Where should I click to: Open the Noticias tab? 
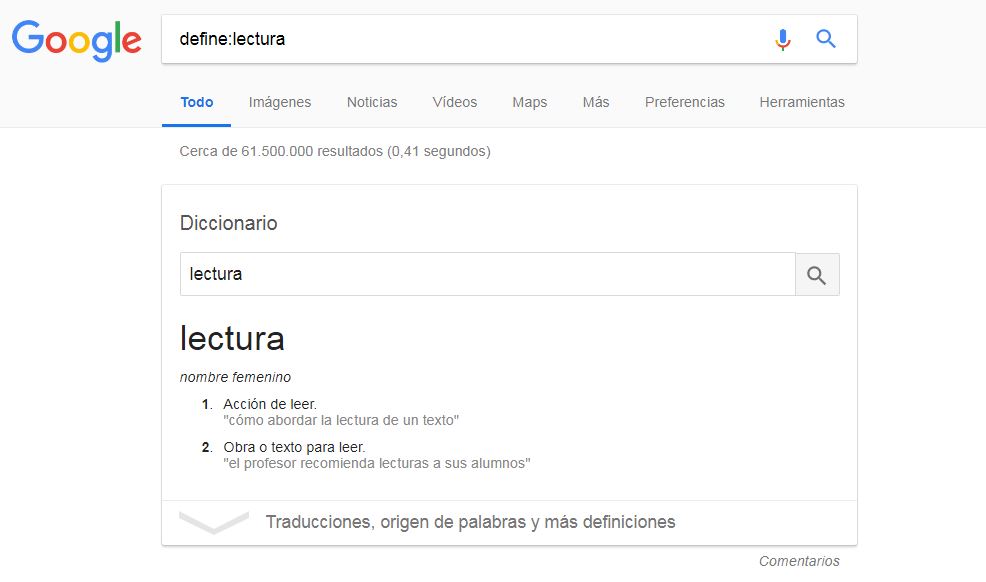pyautogui.click(x=372, y=102)
